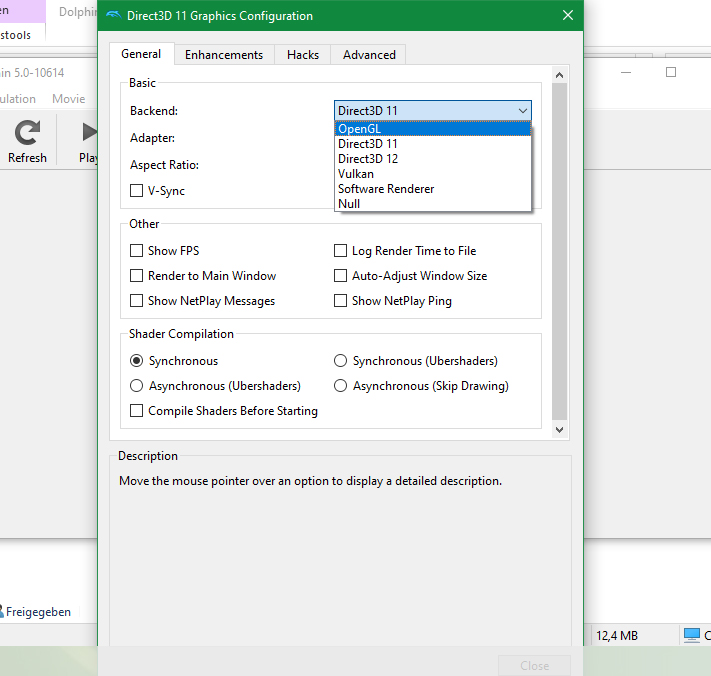Screen dimensions: 711x676
Task: Open the Movie menu in Dolphin
Action: click(x=68, y=99)
